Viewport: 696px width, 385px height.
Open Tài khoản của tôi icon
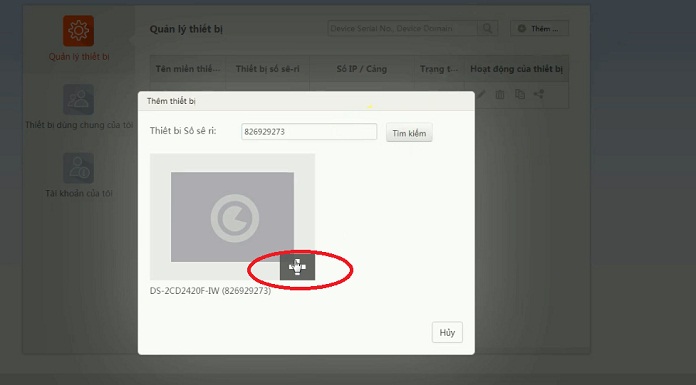click(78, 168)
